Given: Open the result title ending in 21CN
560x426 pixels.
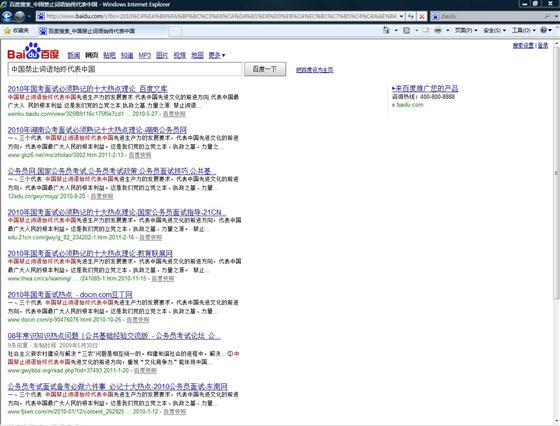Looking at the screenshot, I should click(x=117, y=212).
